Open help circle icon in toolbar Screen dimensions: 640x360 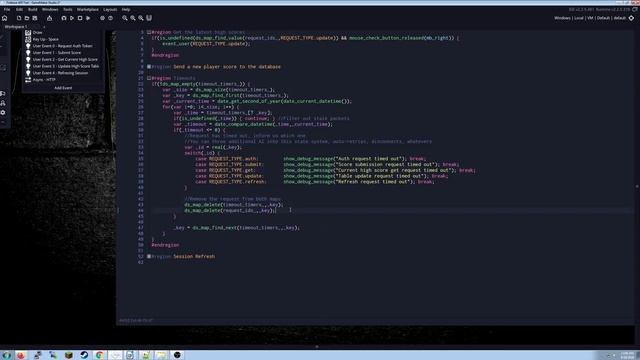(111, 18)
